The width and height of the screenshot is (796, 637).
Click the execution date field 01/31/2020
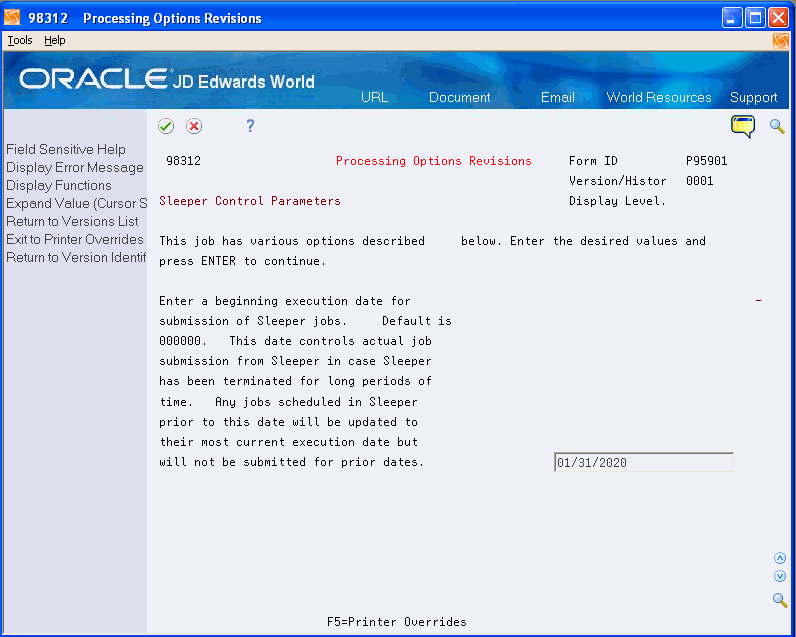point(644,462)
